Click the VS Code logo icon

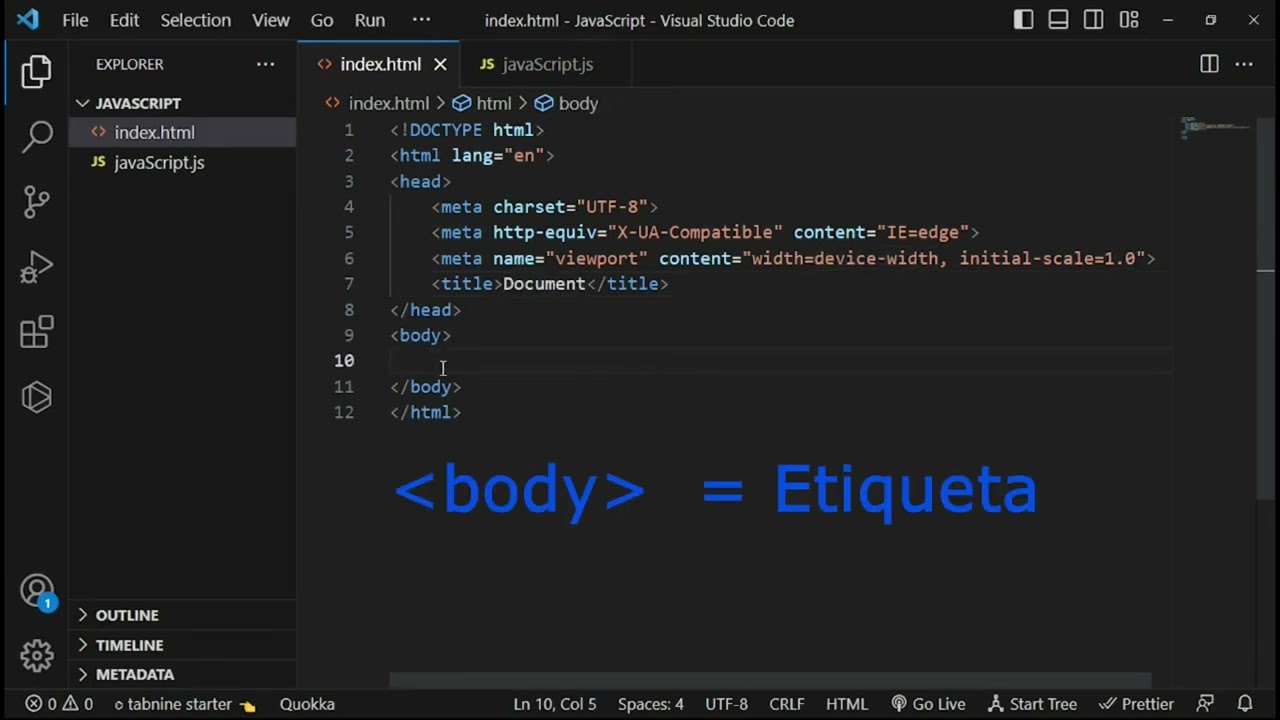click(27, 20)
